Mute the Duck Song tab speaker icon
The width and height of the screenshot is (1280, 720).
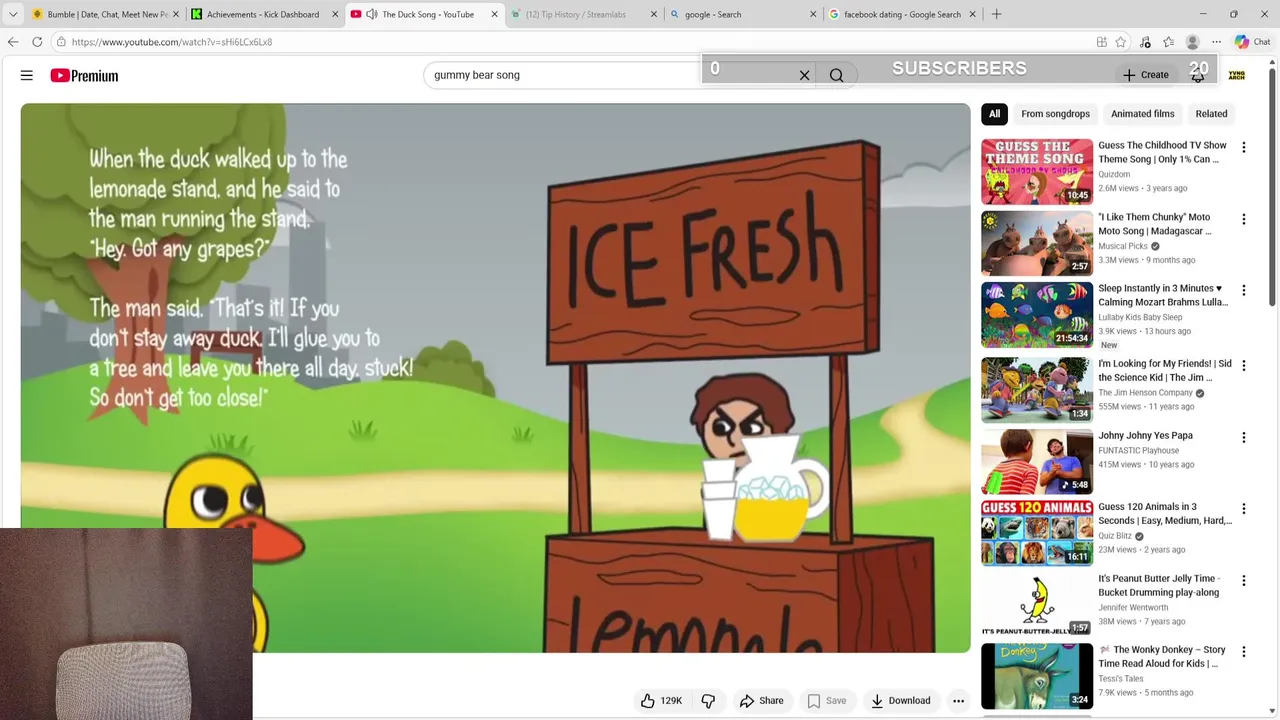click(371, 14)
